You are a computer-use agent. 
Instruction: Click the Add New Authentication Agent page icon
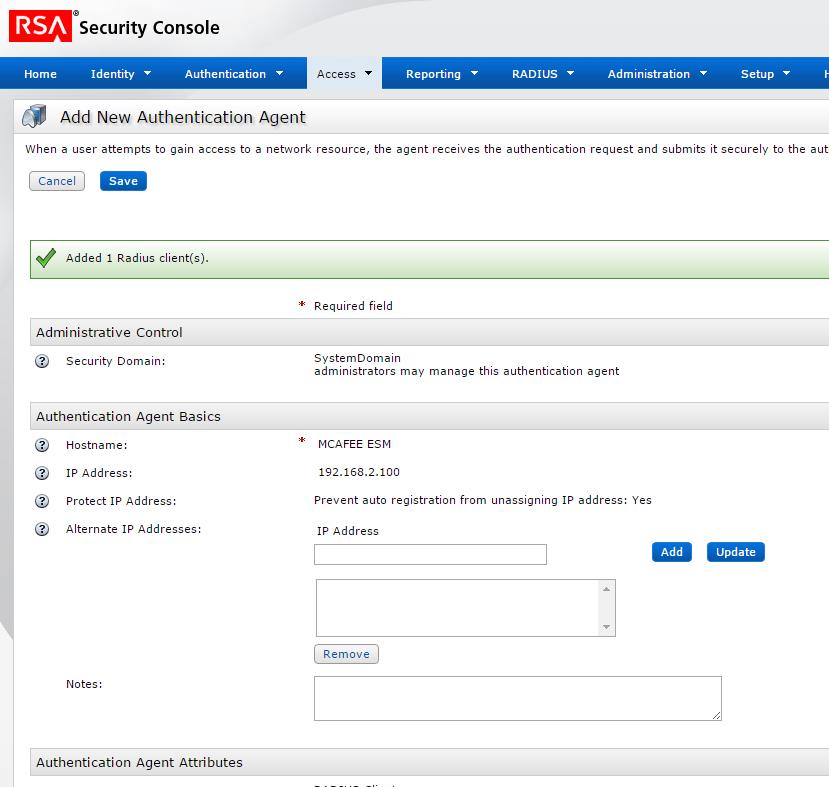[31, 116]
